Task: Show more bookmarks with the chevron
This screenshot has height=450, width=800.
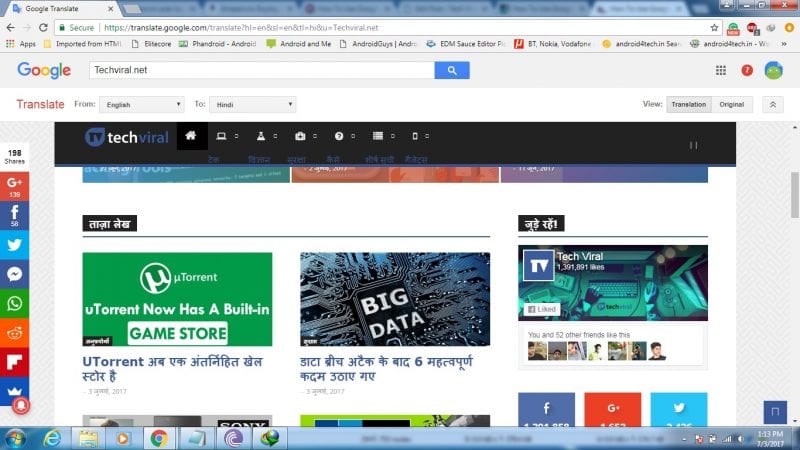Action: [x=784, y=44]
